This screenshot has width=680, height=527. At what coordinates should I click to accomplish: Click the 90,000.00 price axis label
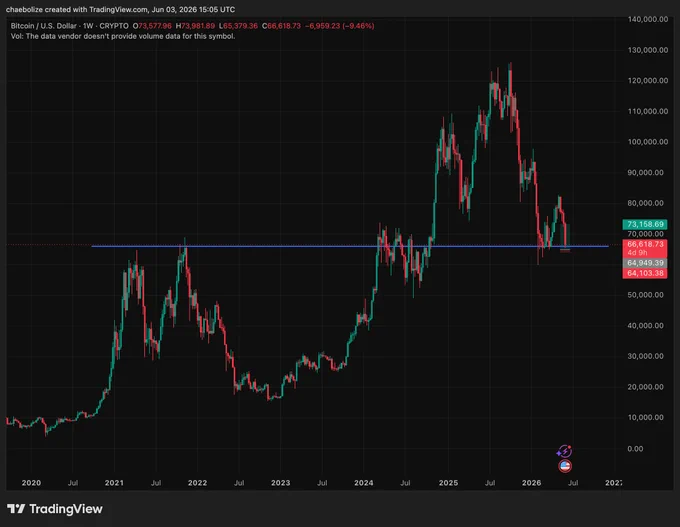click(646, 173)
